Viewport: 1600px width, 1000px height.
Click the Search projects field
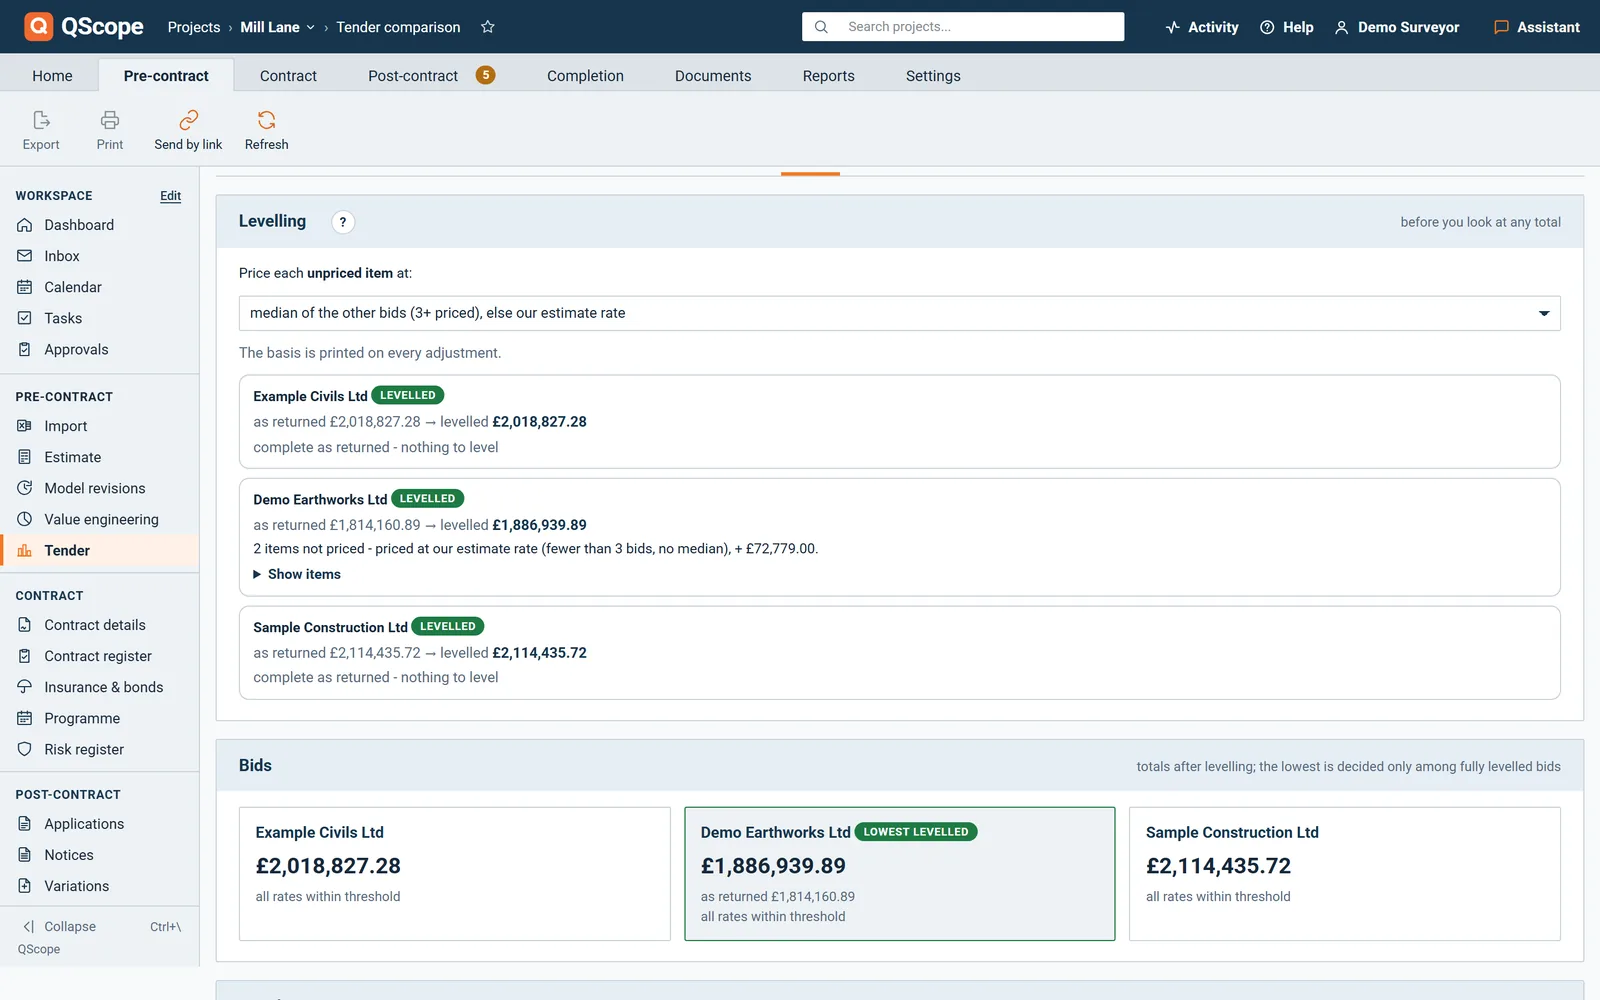pyautogui.click(x=963, y=27)
